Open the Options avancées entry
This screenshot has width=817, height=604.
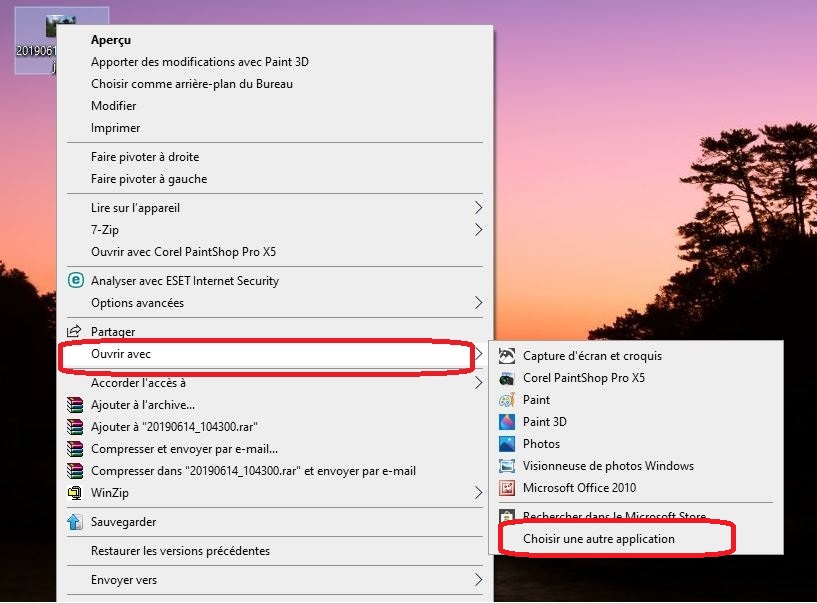(275, 302)
